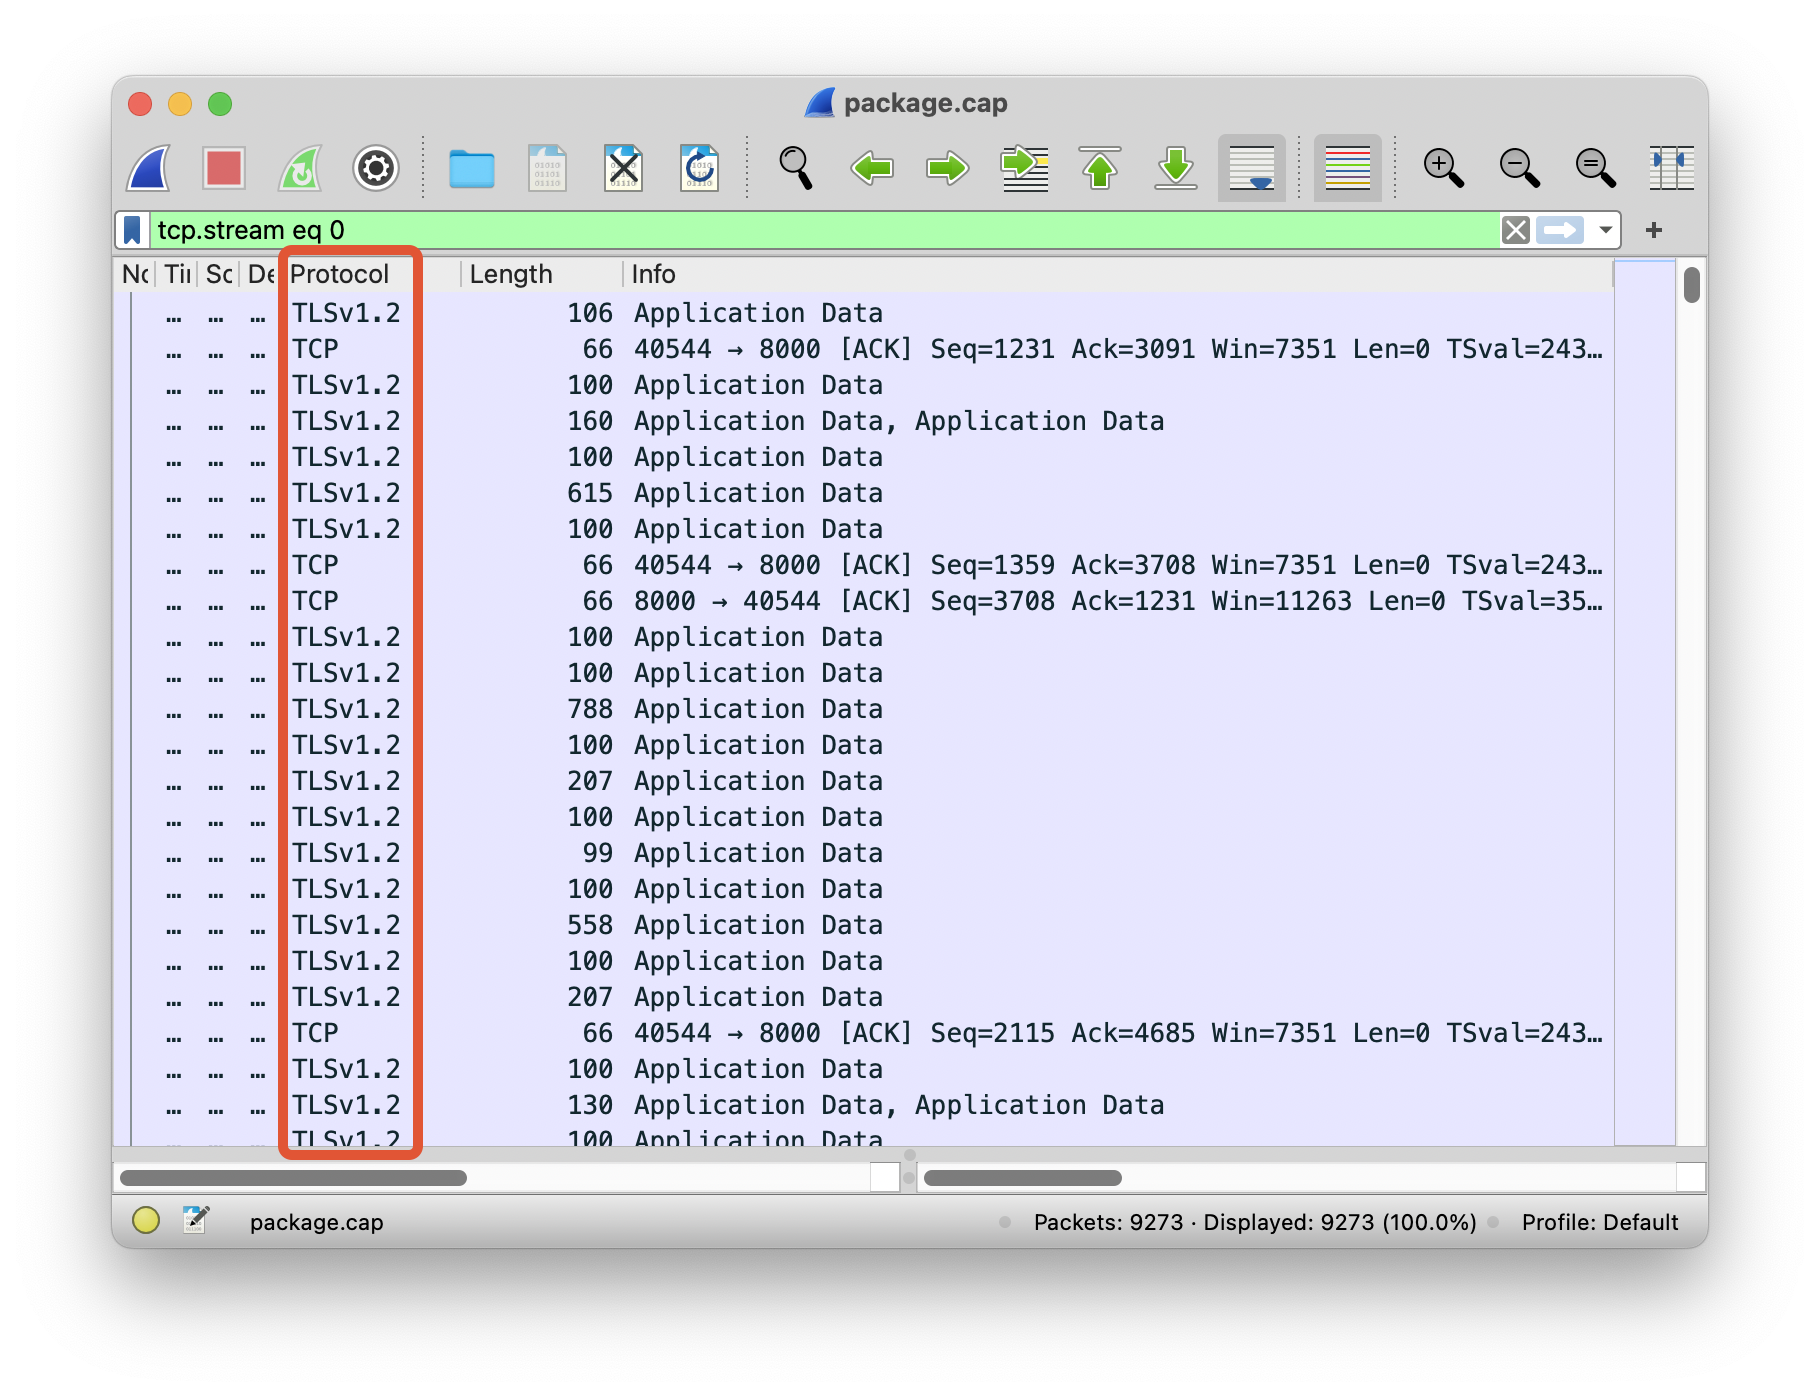Clear the display filter with the X button
This screenshot has height=1396, width=1820.
pos(1515,230)
